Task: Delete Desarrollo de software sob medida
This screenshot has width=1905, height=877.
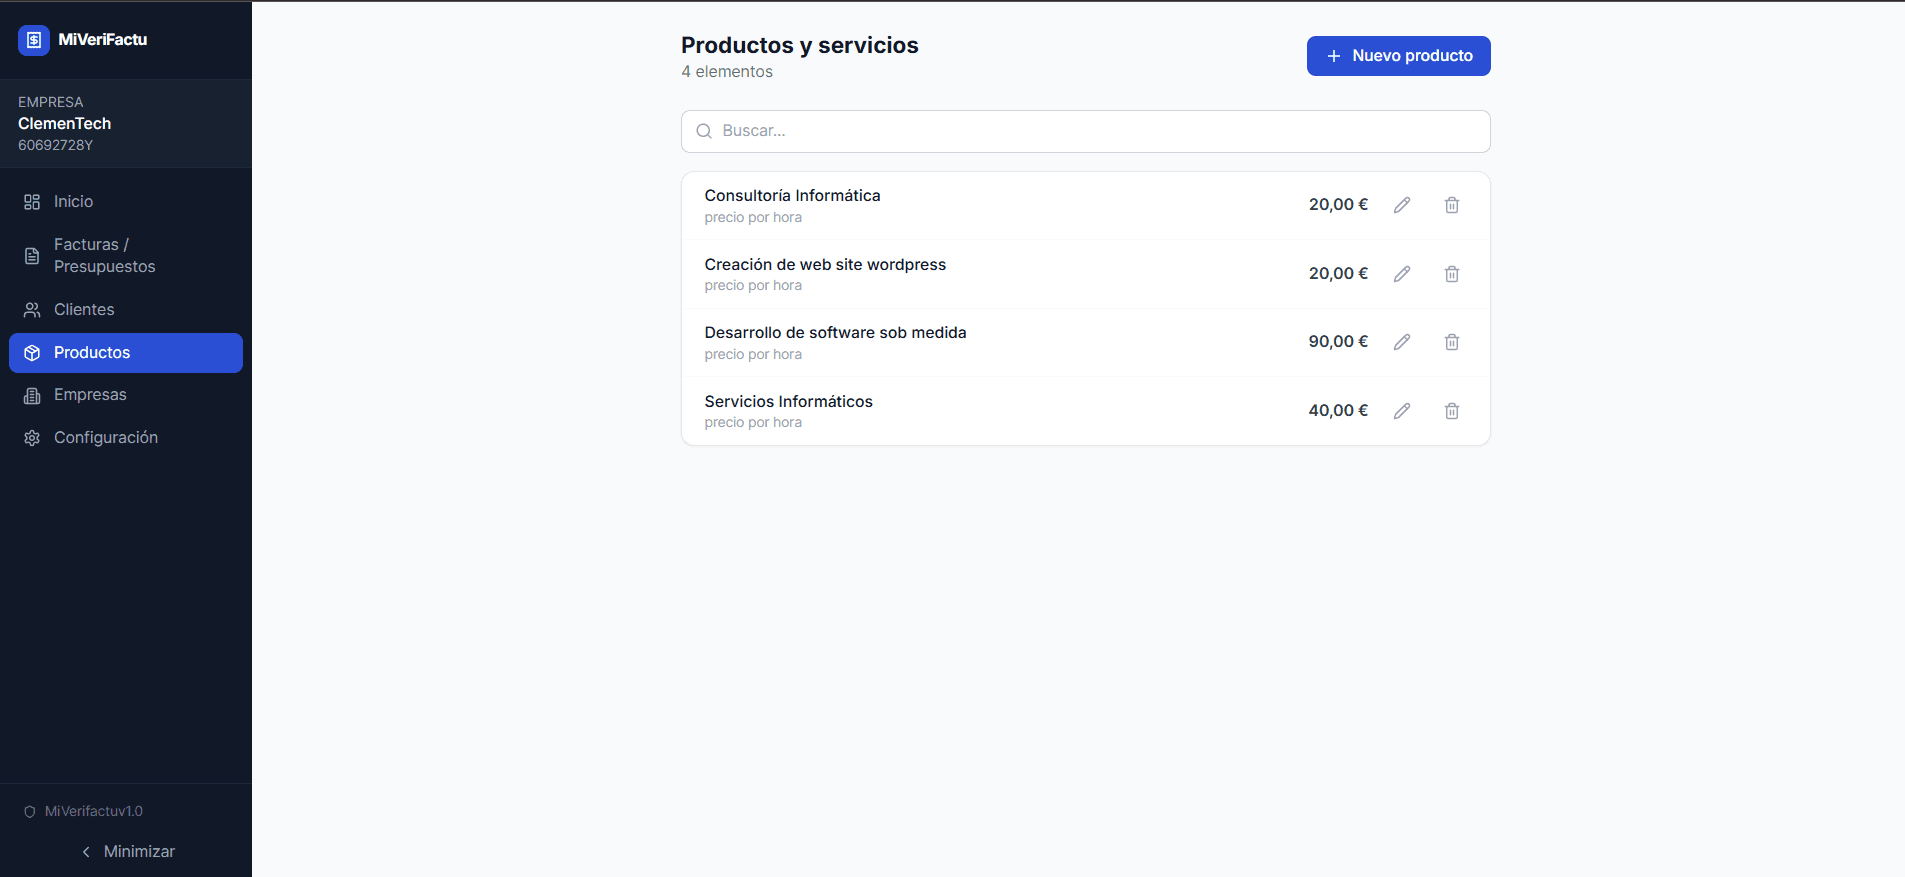Action: [x=1452, y=342]
